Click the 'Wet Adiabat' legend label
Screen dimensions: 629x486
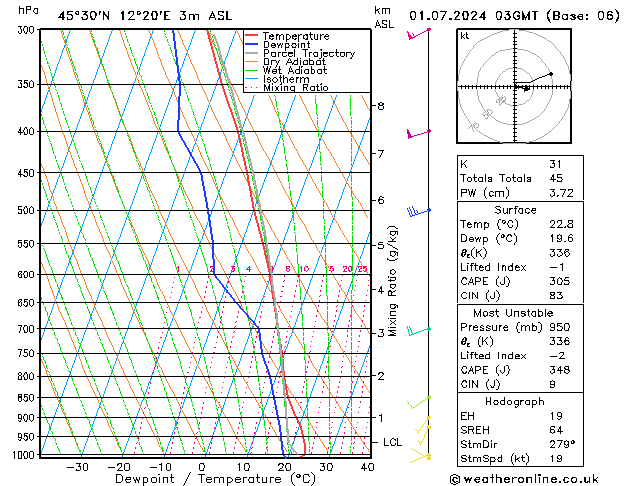point(295,71)
